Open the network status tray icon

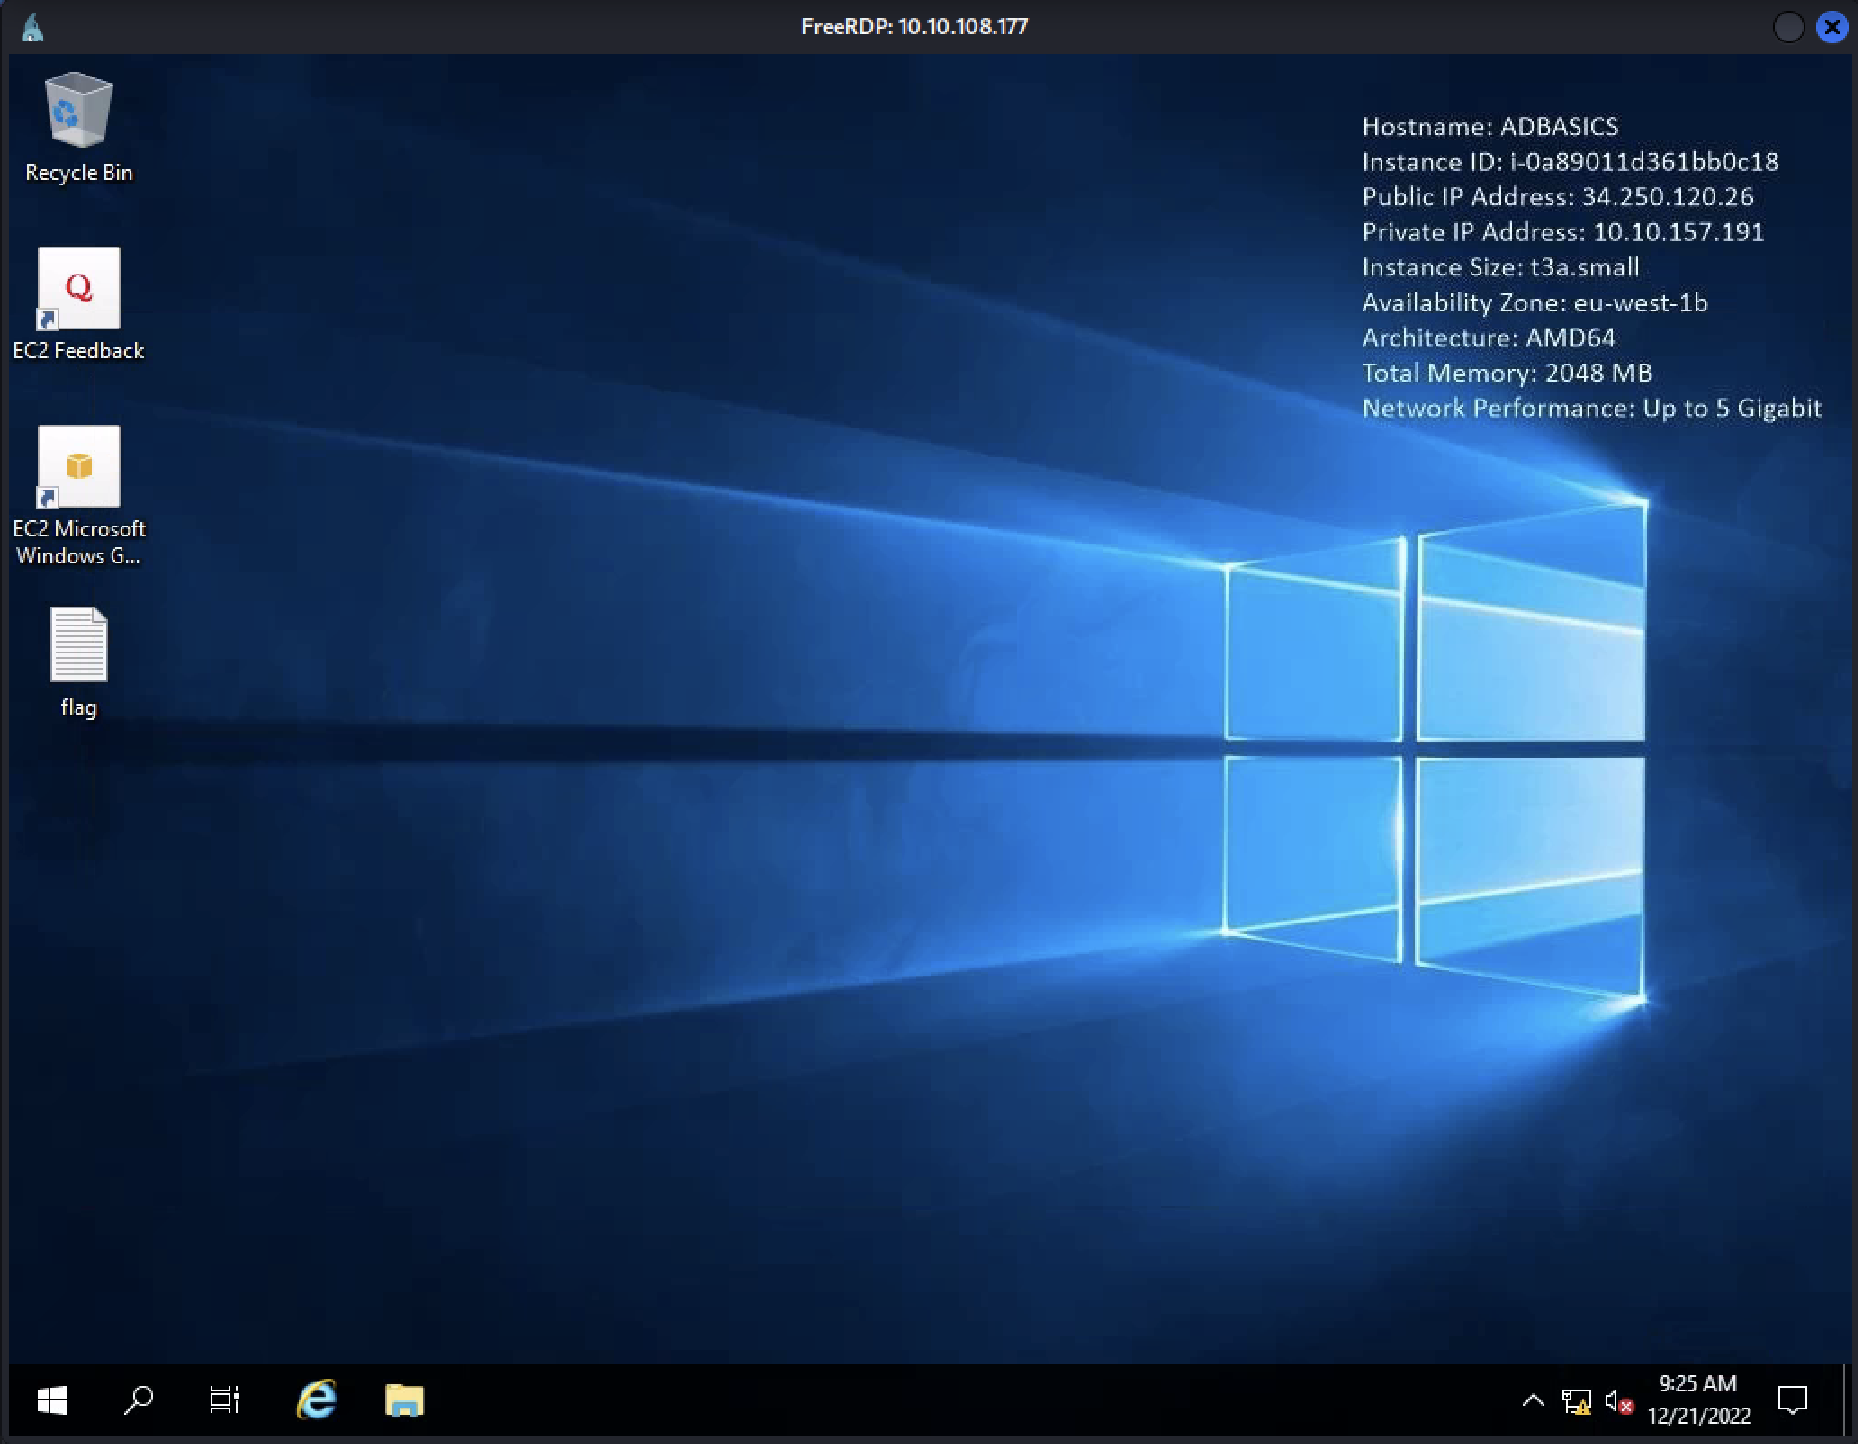[x=1576, y=1402]
